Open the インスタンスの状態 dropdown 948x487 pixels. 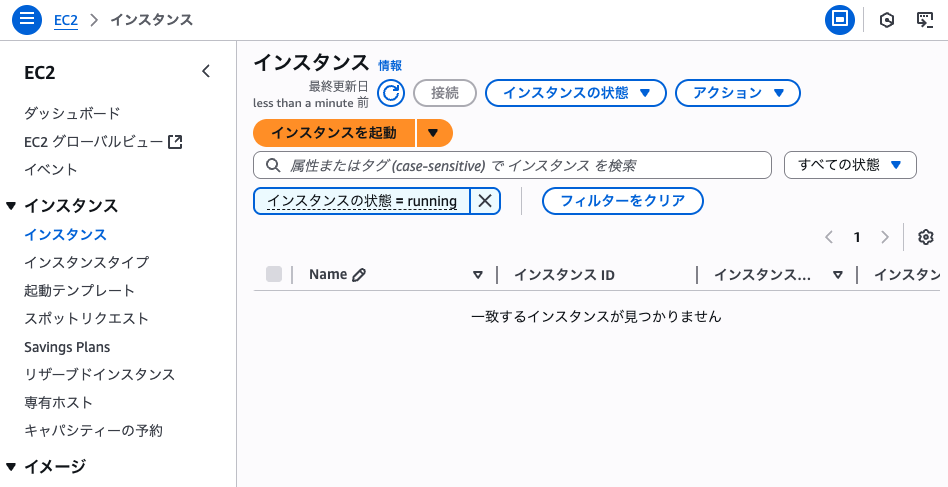(x=575, y=93)
